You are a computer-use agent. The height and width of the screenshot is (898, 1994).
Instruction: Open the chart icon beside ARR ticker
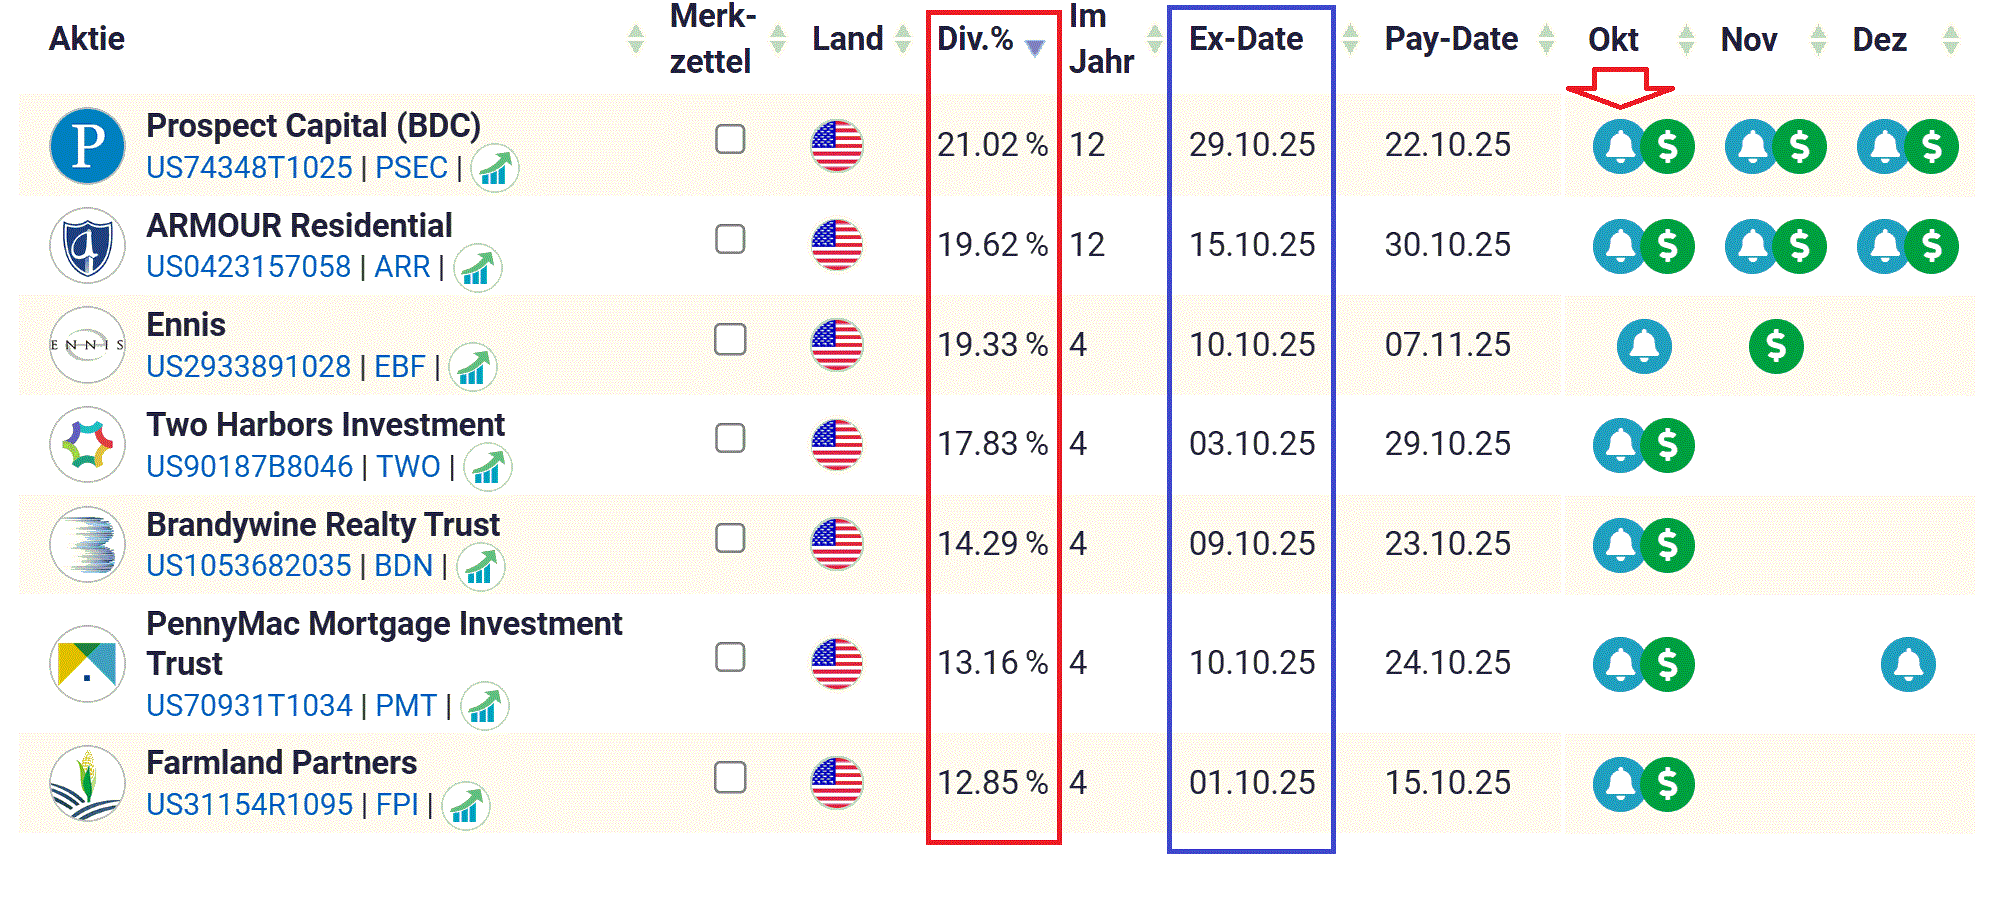pyautogui.click(x=477, y=268)
